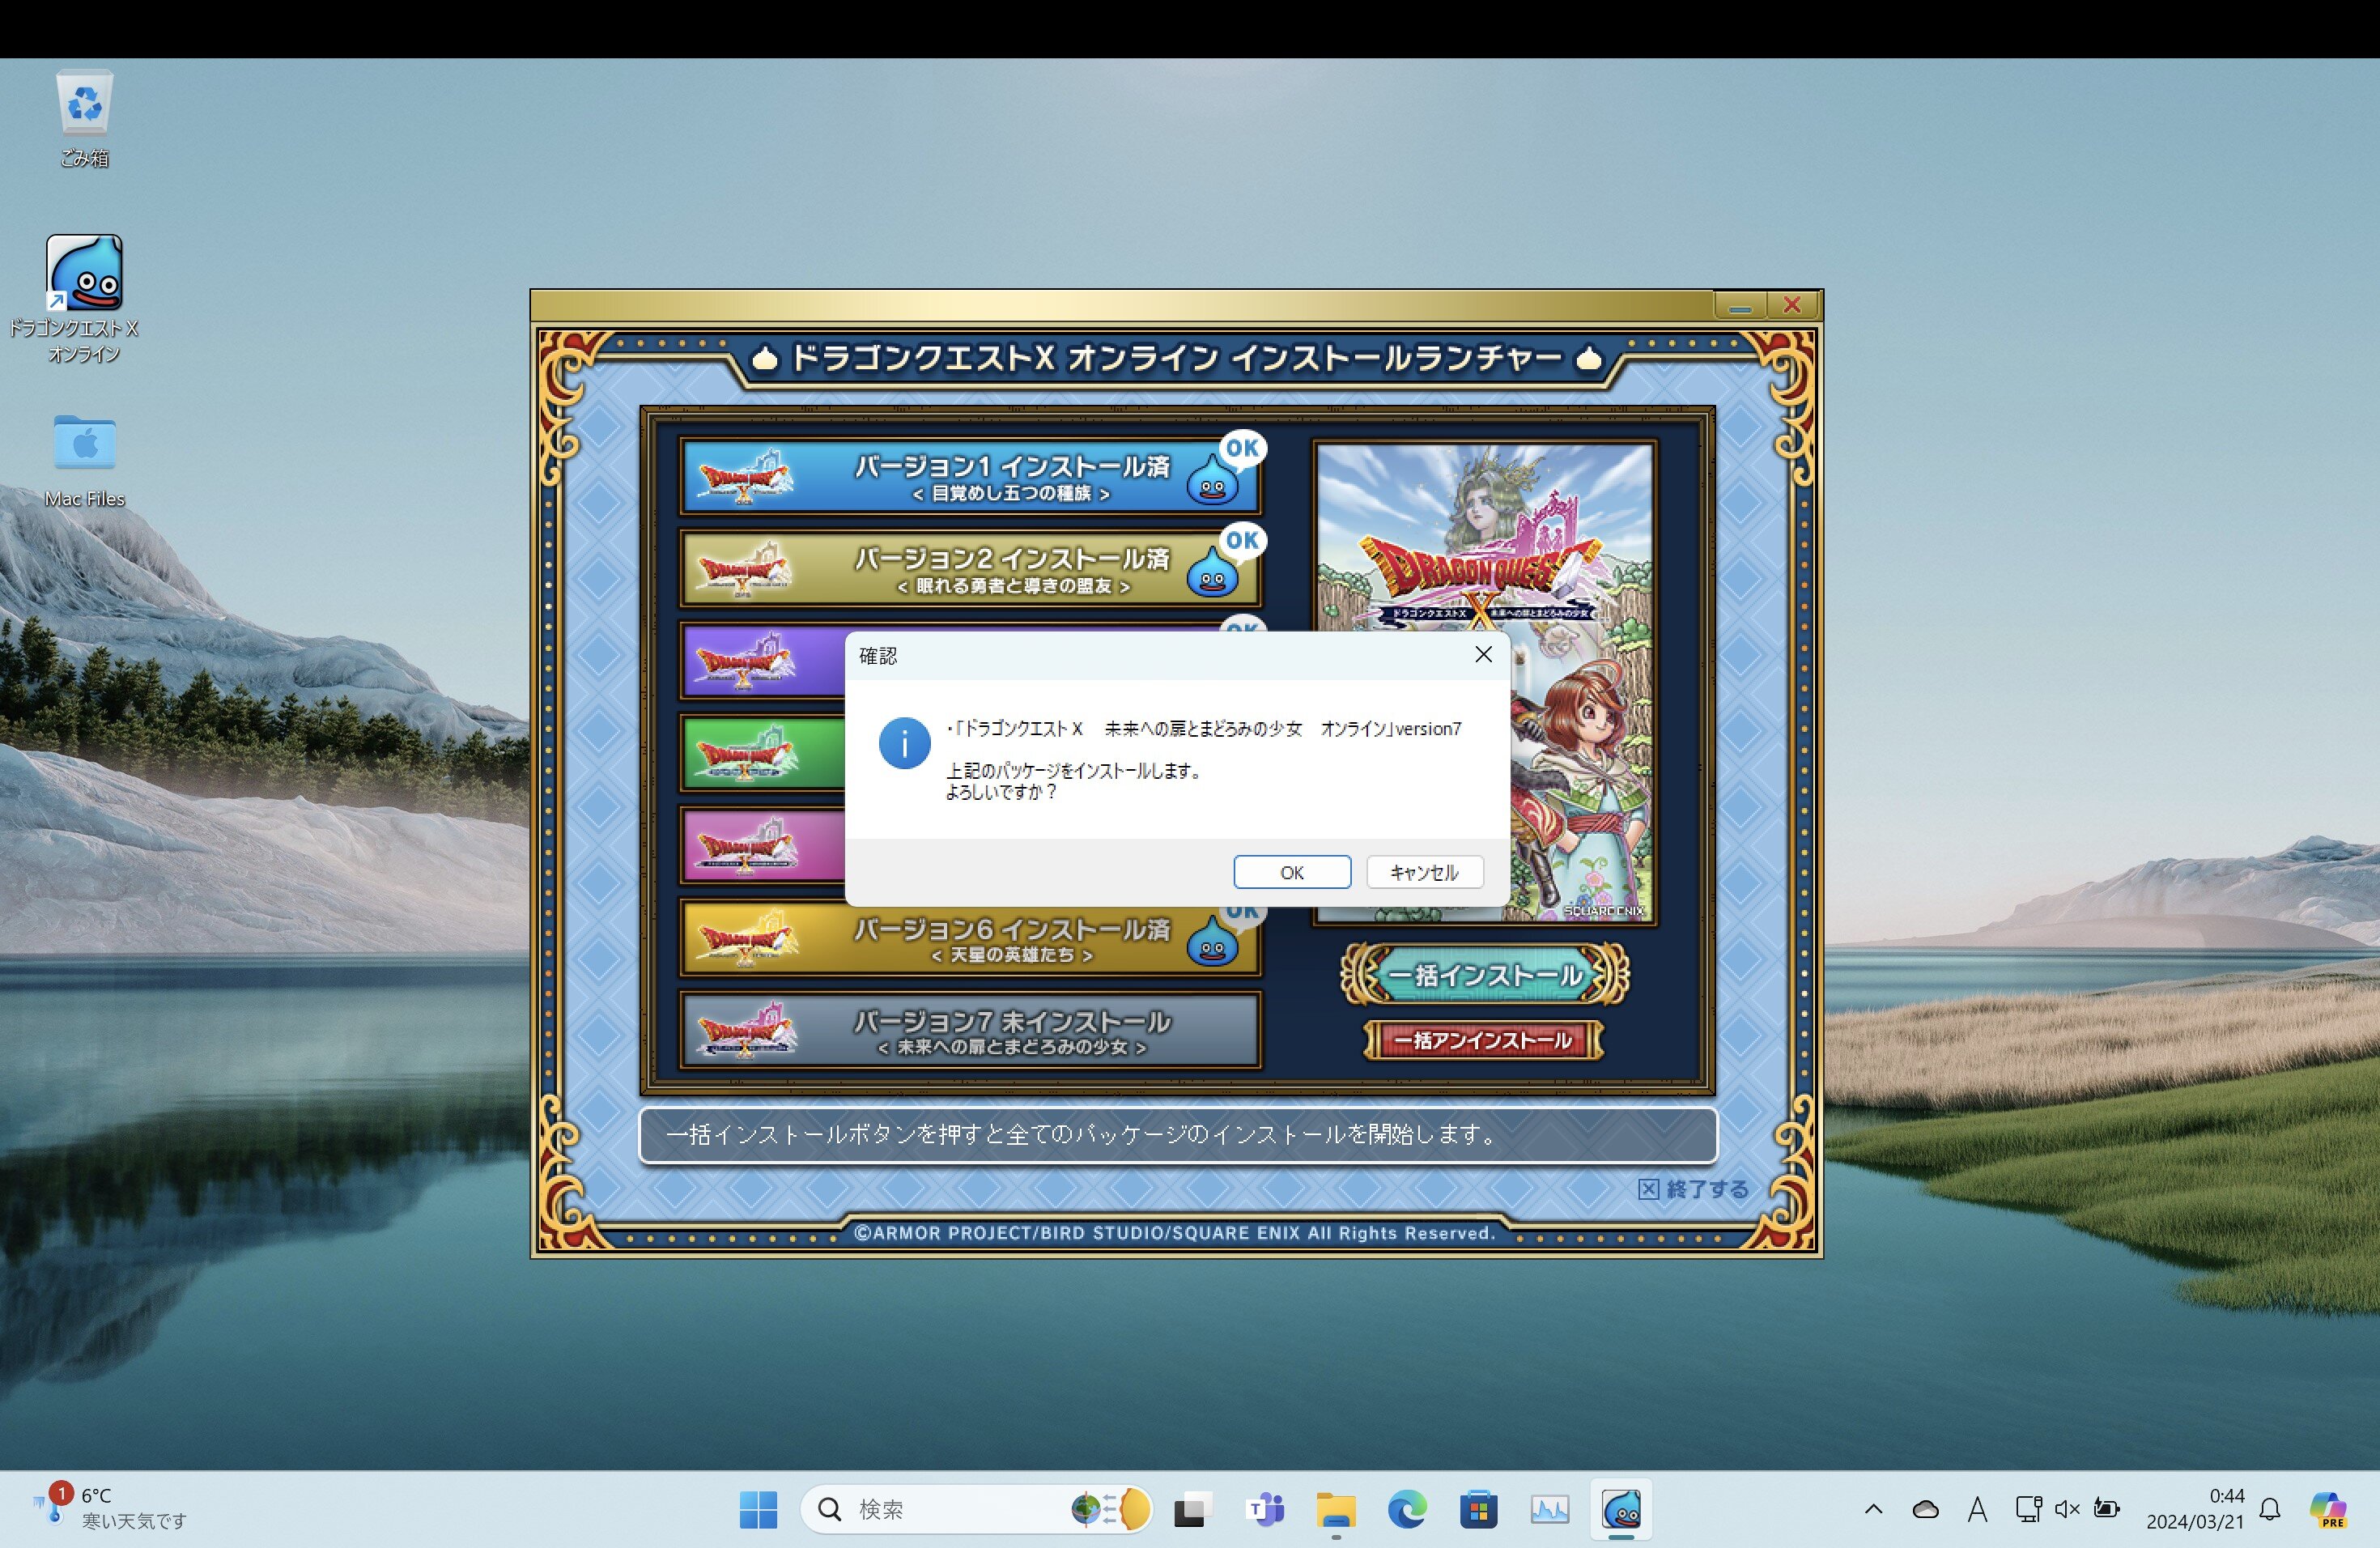Image resolution: width=2380 pixels, height=1548 pixels.
Task: Click the 確認 dialog title text
Action: [878, 656]
